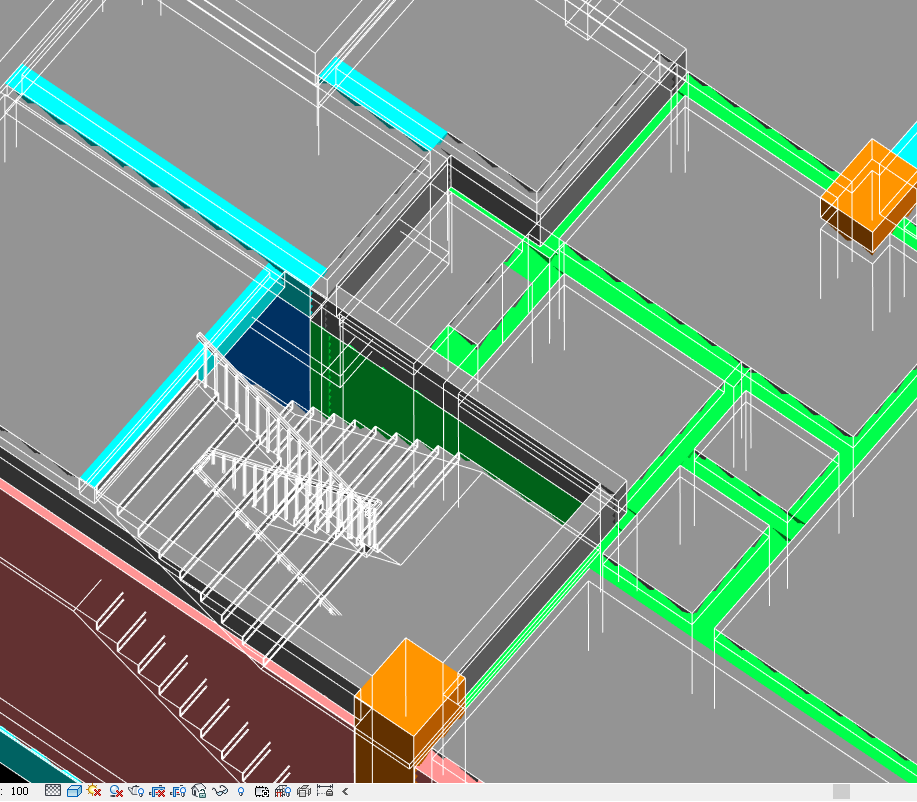Toggle the Sun Path setting
Image resolution: width=917 pixels, height=802 pixels.
tap(94, 791)
